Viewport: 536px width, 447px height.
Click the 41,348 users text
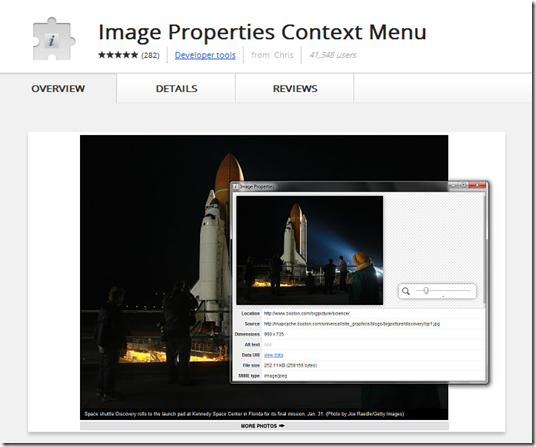tap(333, 55)
